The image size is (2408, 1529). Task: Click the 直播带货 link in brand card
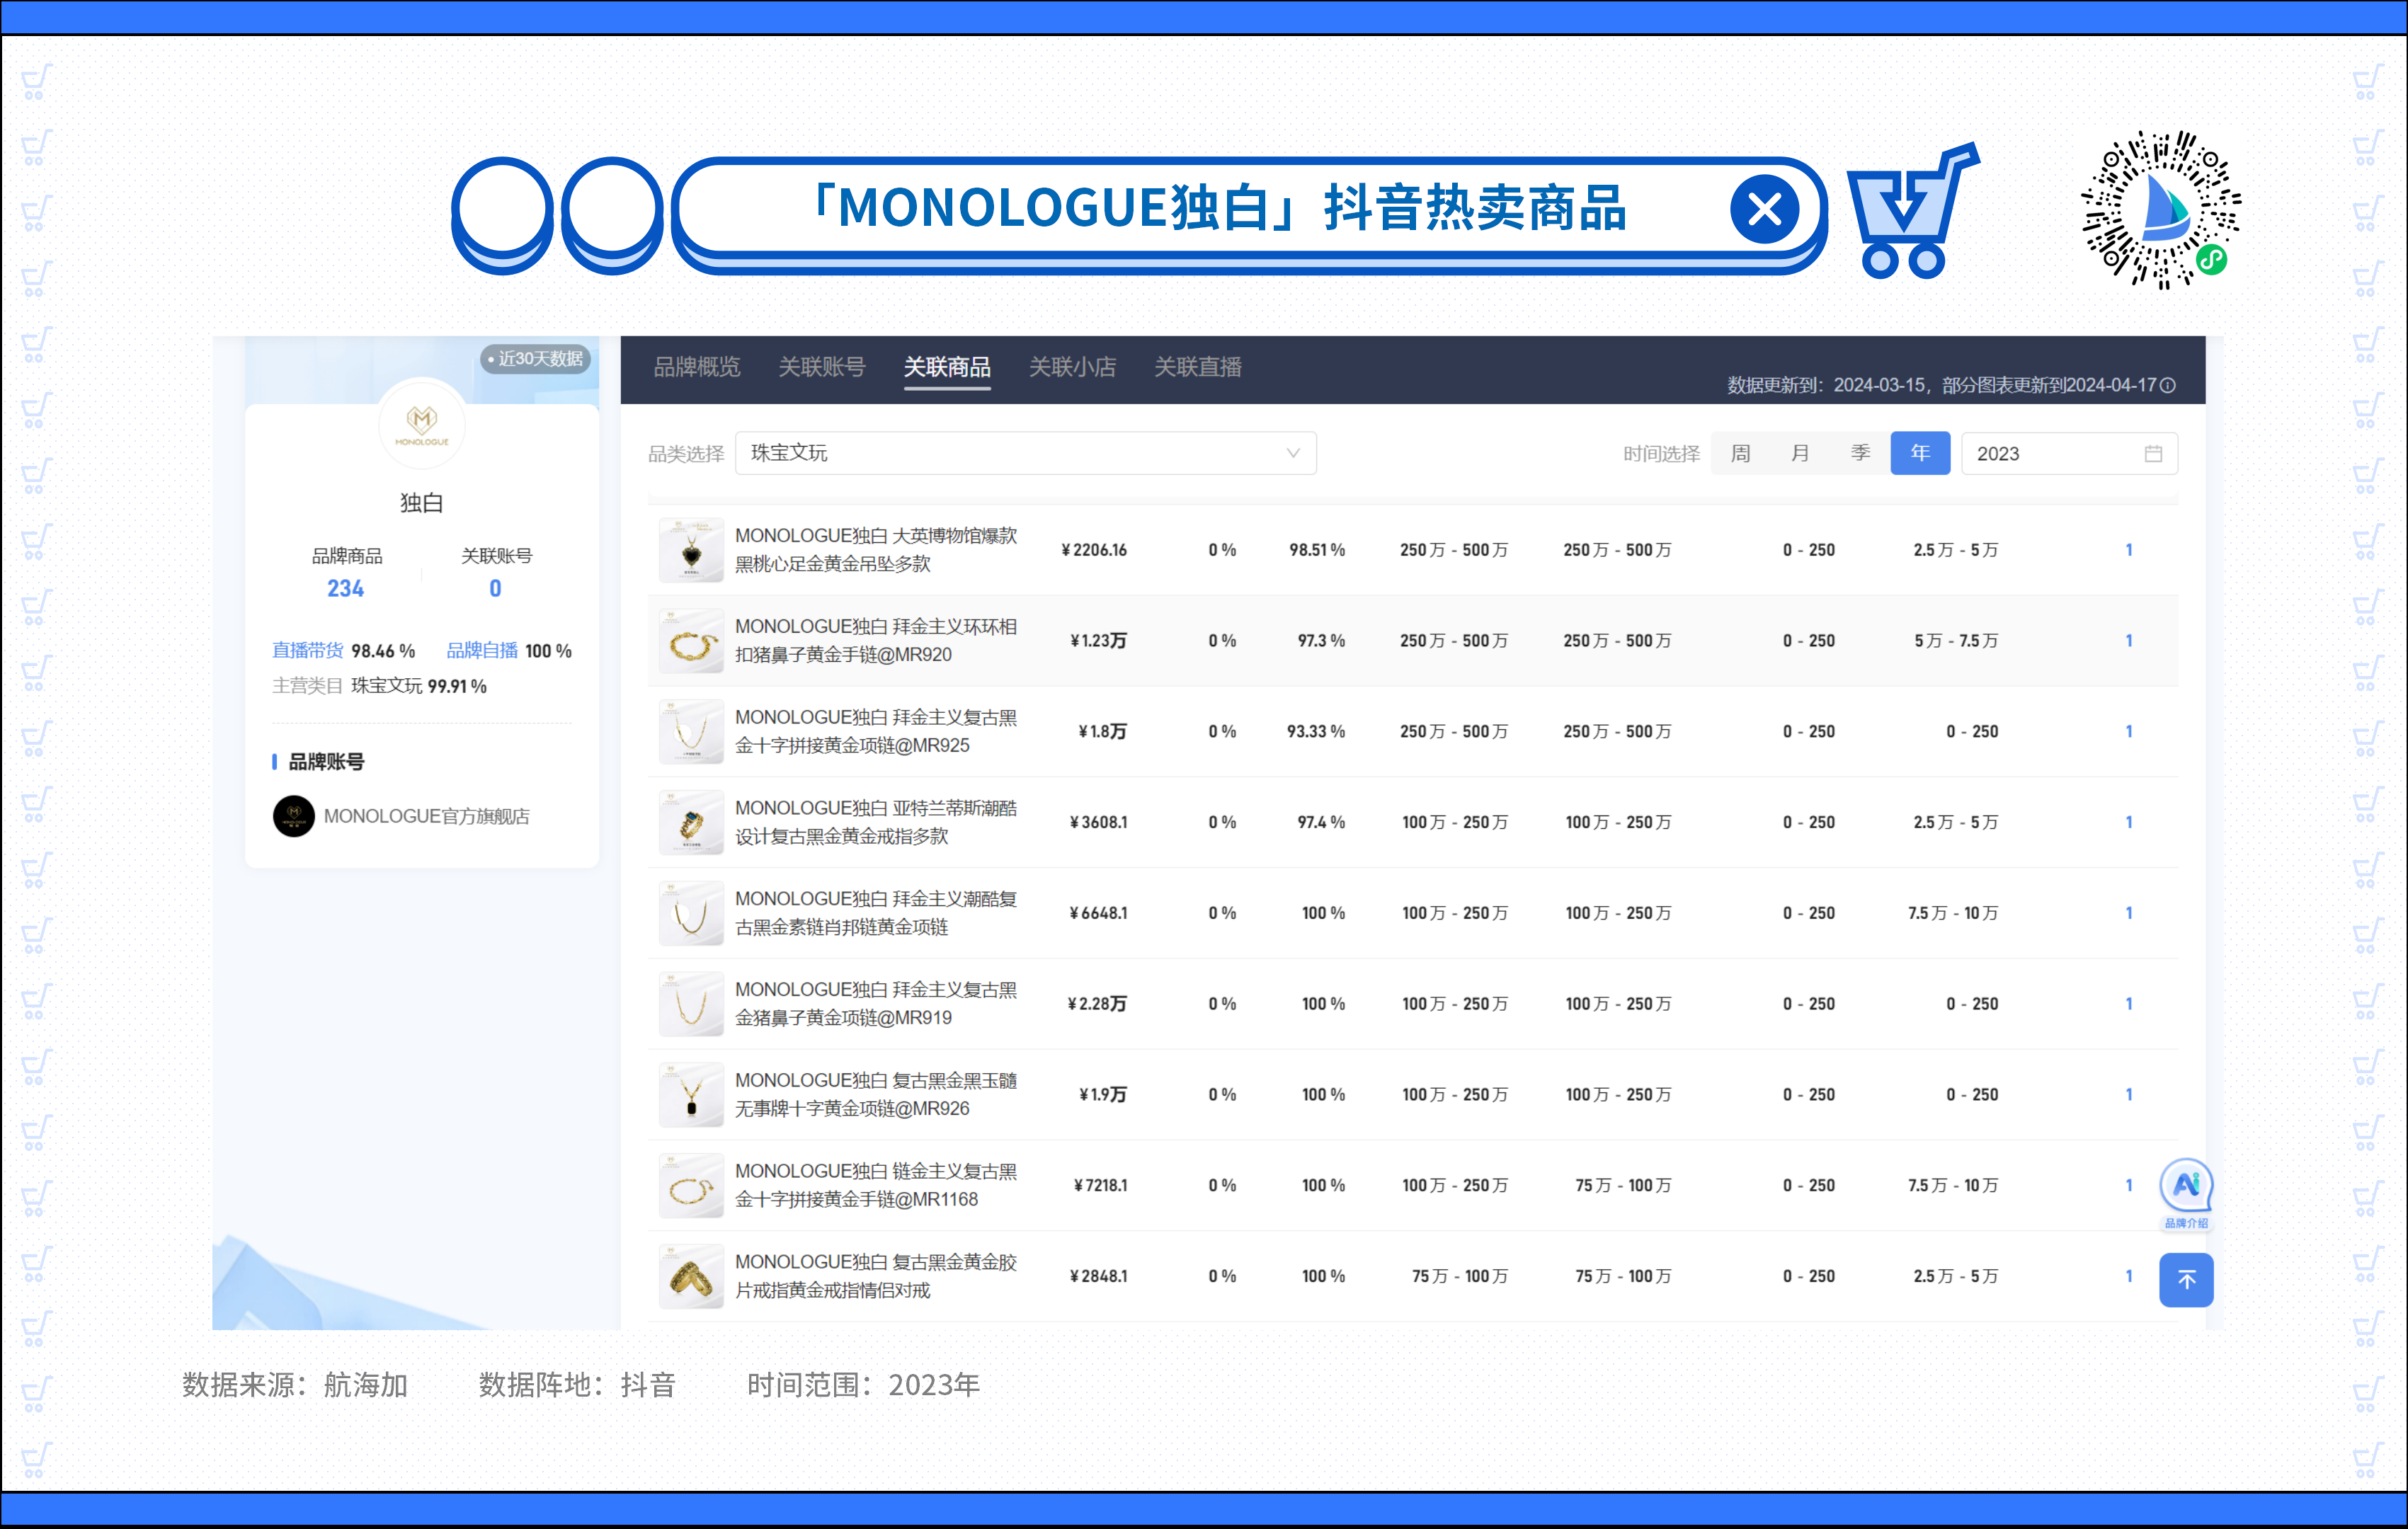click(307, 651)
